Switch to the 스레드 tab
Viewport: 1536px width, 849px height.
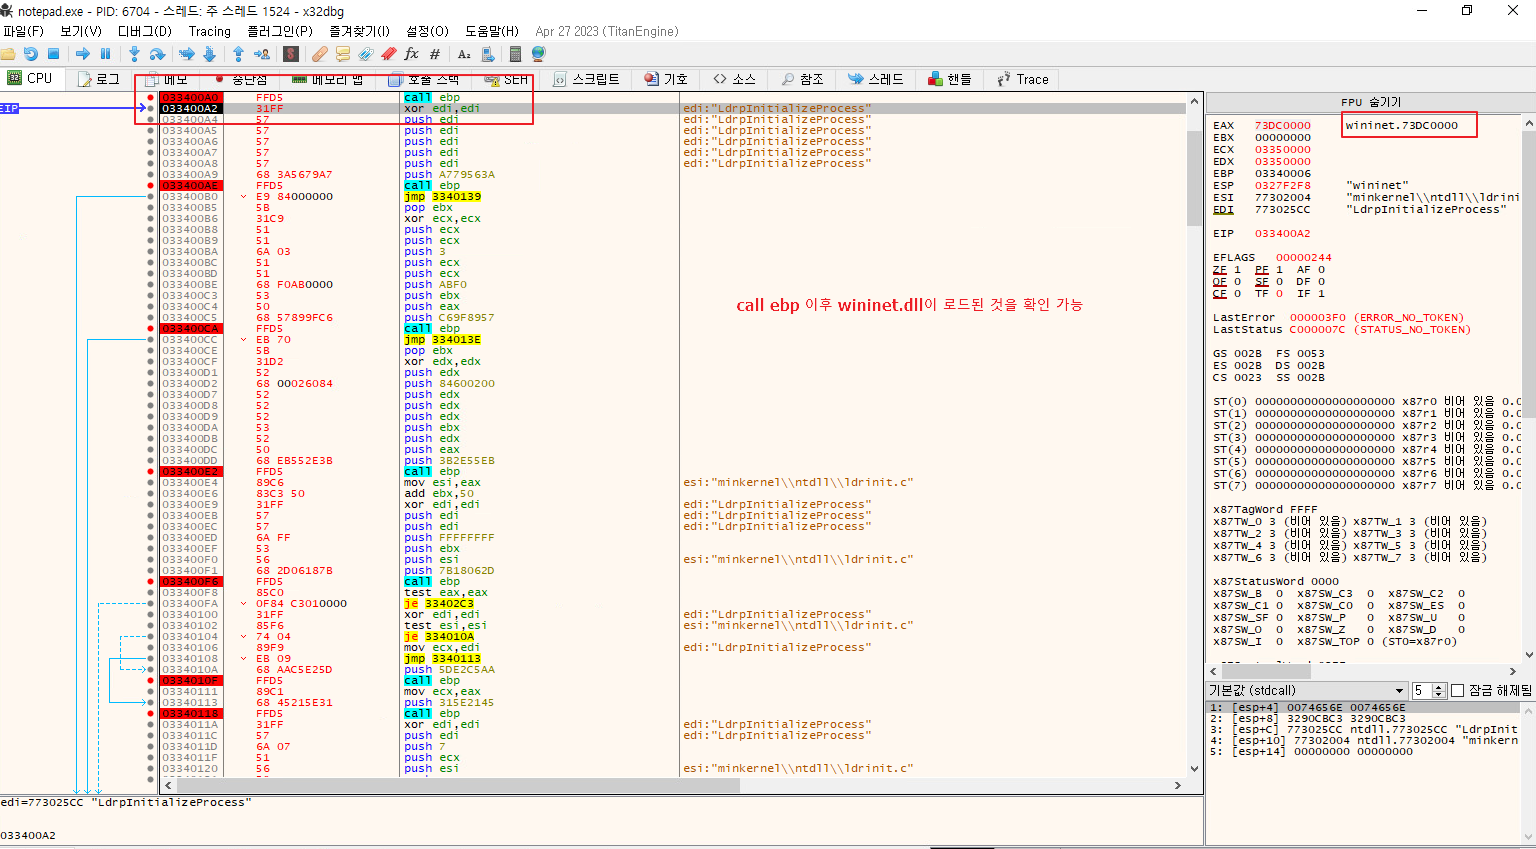tap(876, 79)
